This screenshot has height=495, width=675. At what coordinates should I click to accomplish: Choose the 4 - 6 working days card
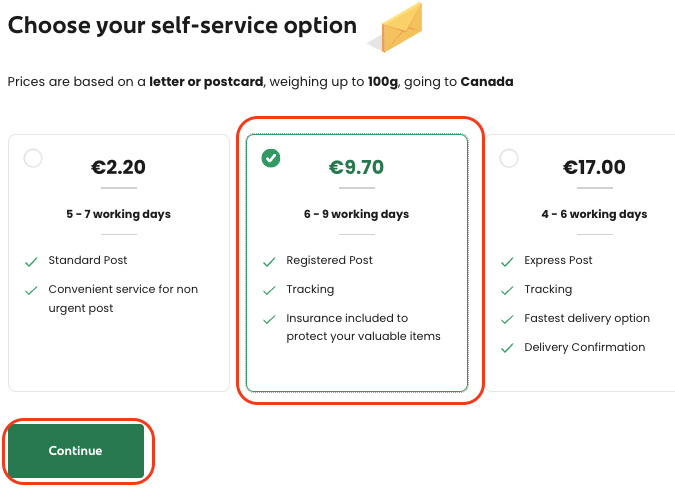(x=580, y=263)
